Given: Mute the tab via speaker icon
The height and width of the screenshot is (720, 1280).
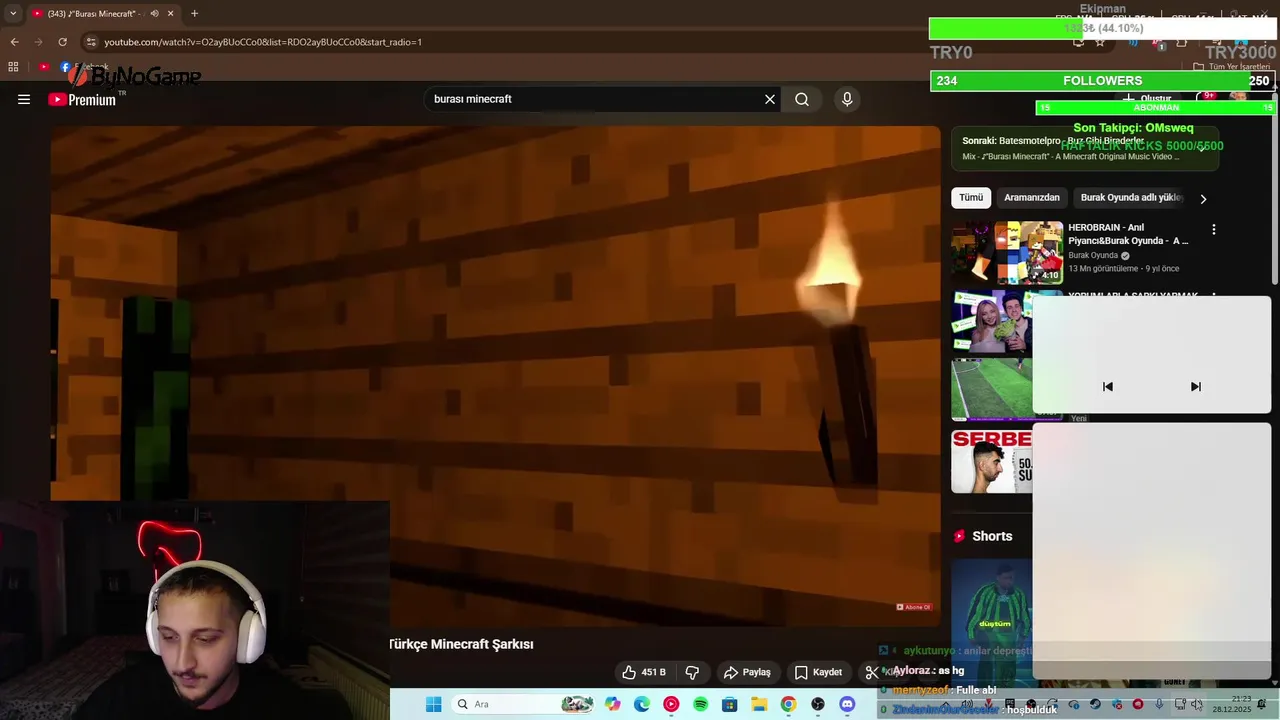Looking at the screenshot, I should 154,14.
